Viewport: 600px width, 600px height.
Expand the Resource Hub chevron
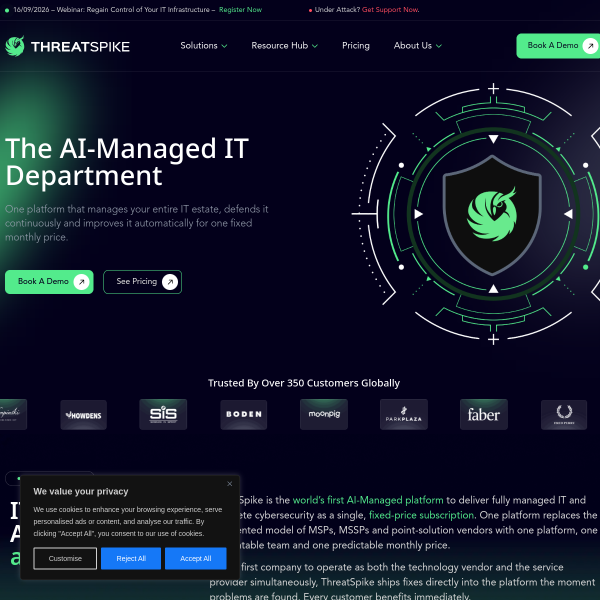[315, 46]
